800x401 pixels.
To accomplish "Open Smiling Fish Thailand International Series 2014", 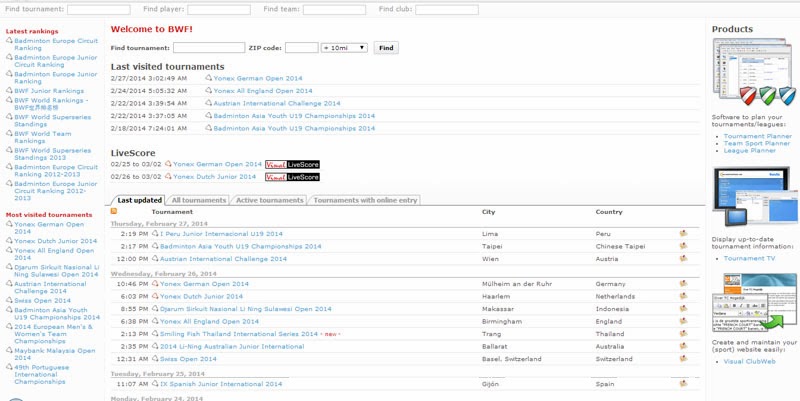I will [x=239, y=334].
